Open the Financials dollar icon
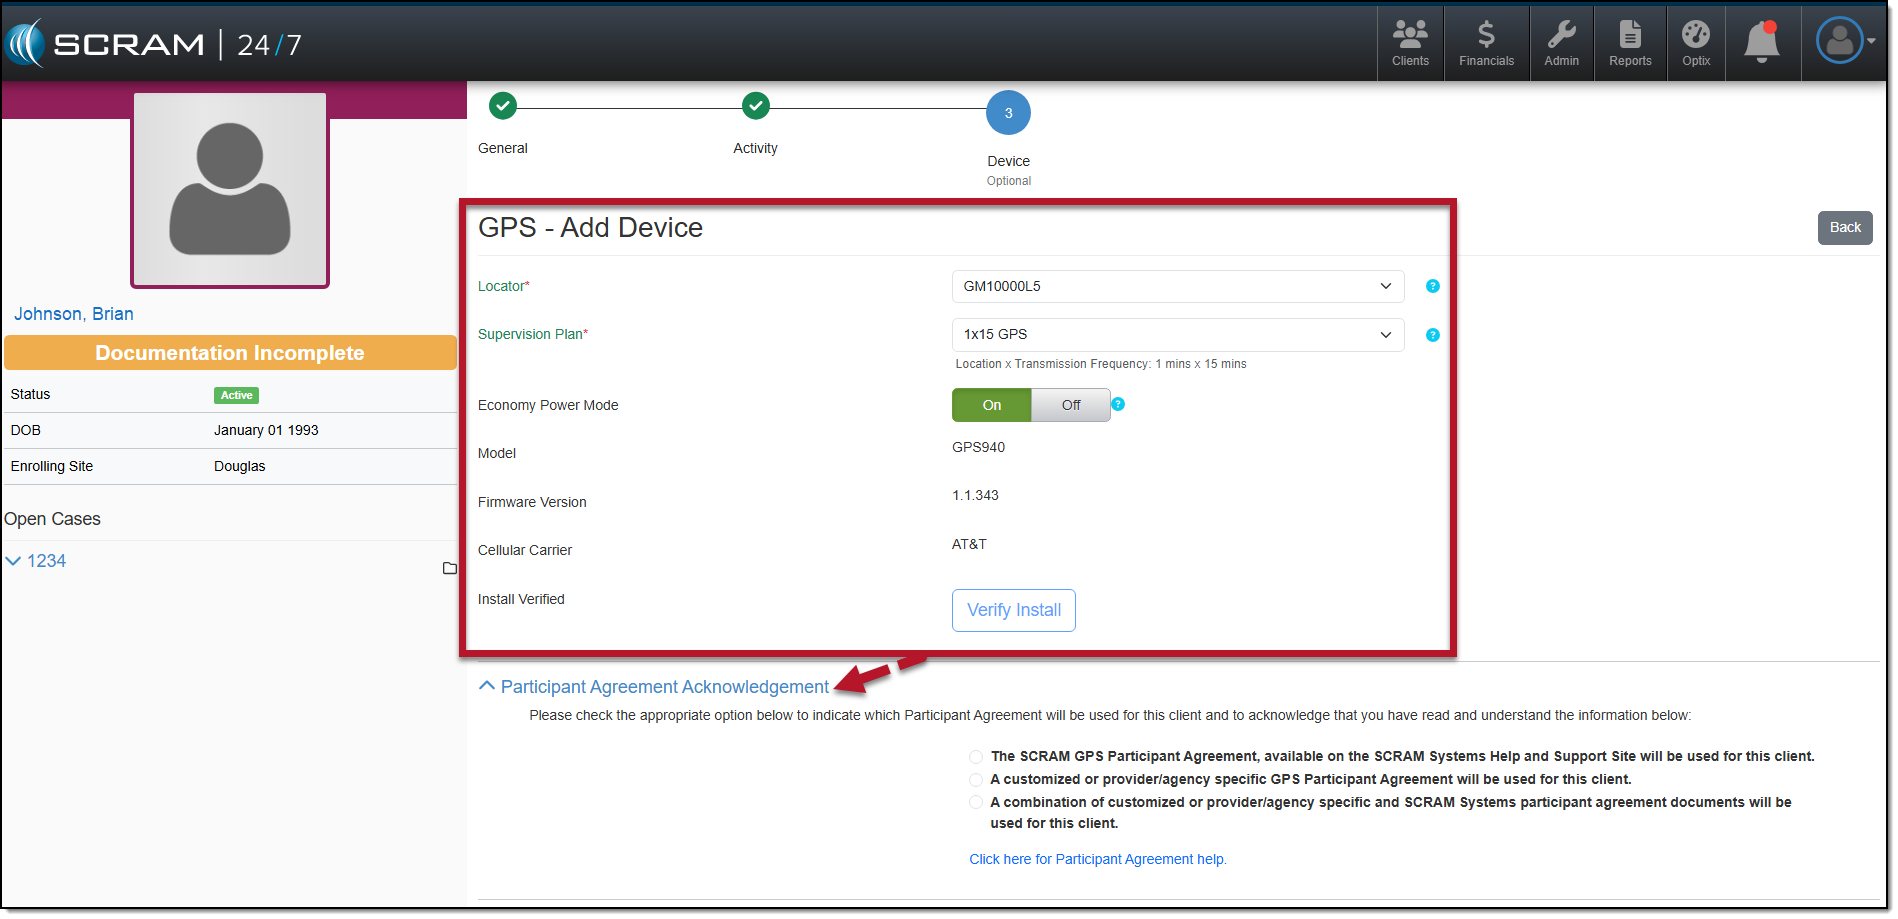Viewport: 1898px width, 919px height. click(1486, 43)
